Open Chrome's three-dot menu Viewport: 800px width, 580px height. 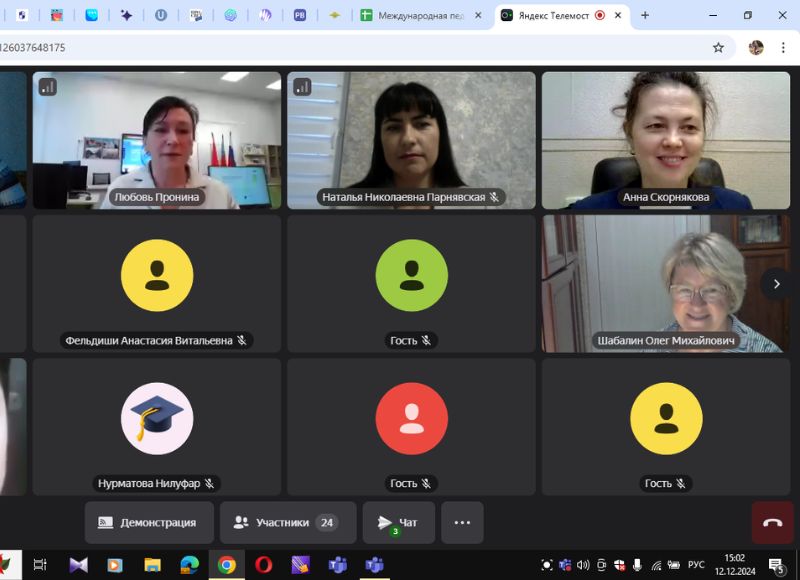point(783,47)
